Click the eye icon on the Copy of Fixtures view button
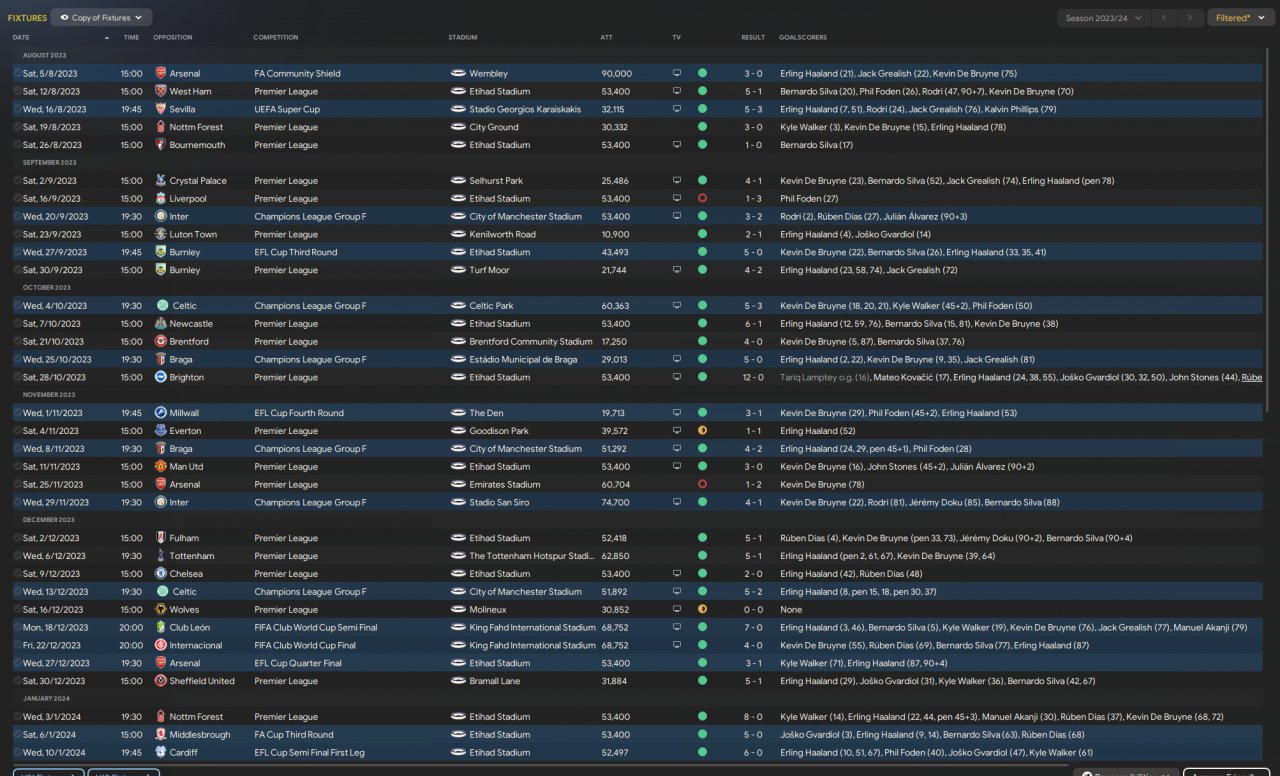Screen dimensions: 1280x776 pyautogui.click(x=66, y=17)
